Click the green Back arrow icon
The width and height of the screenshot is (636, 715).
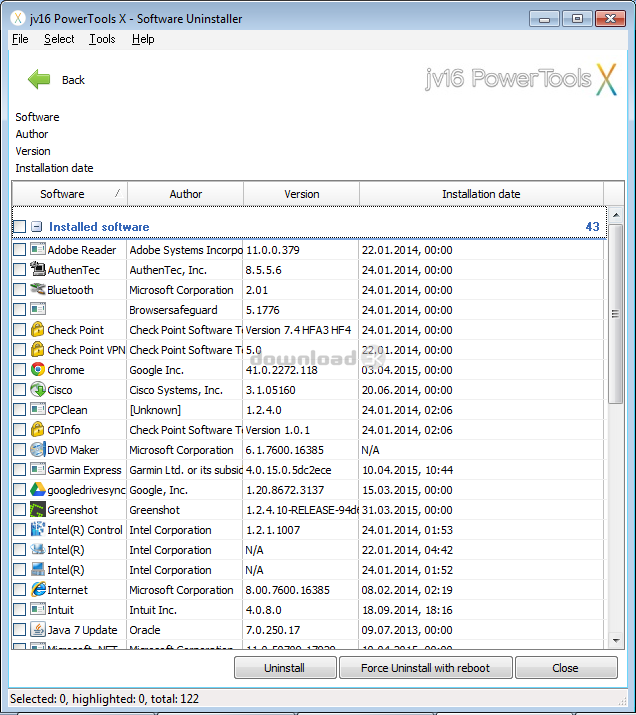click(39, 79)
